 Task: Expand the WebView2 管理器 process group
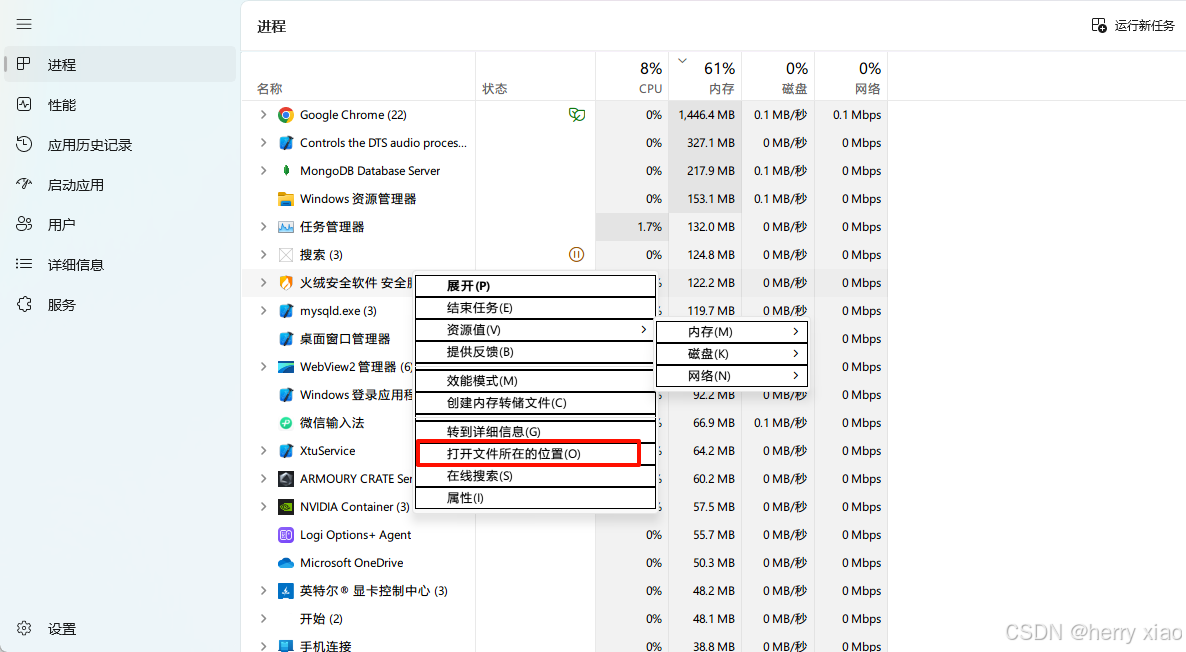pyautogui.click(x=263, y=367)
